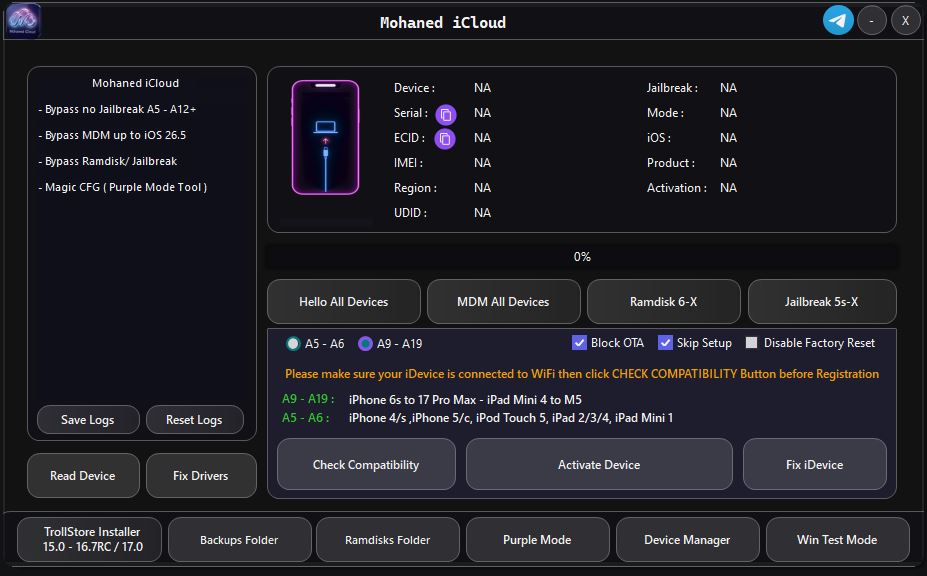Enter Purple Mode

pos(537,539)
